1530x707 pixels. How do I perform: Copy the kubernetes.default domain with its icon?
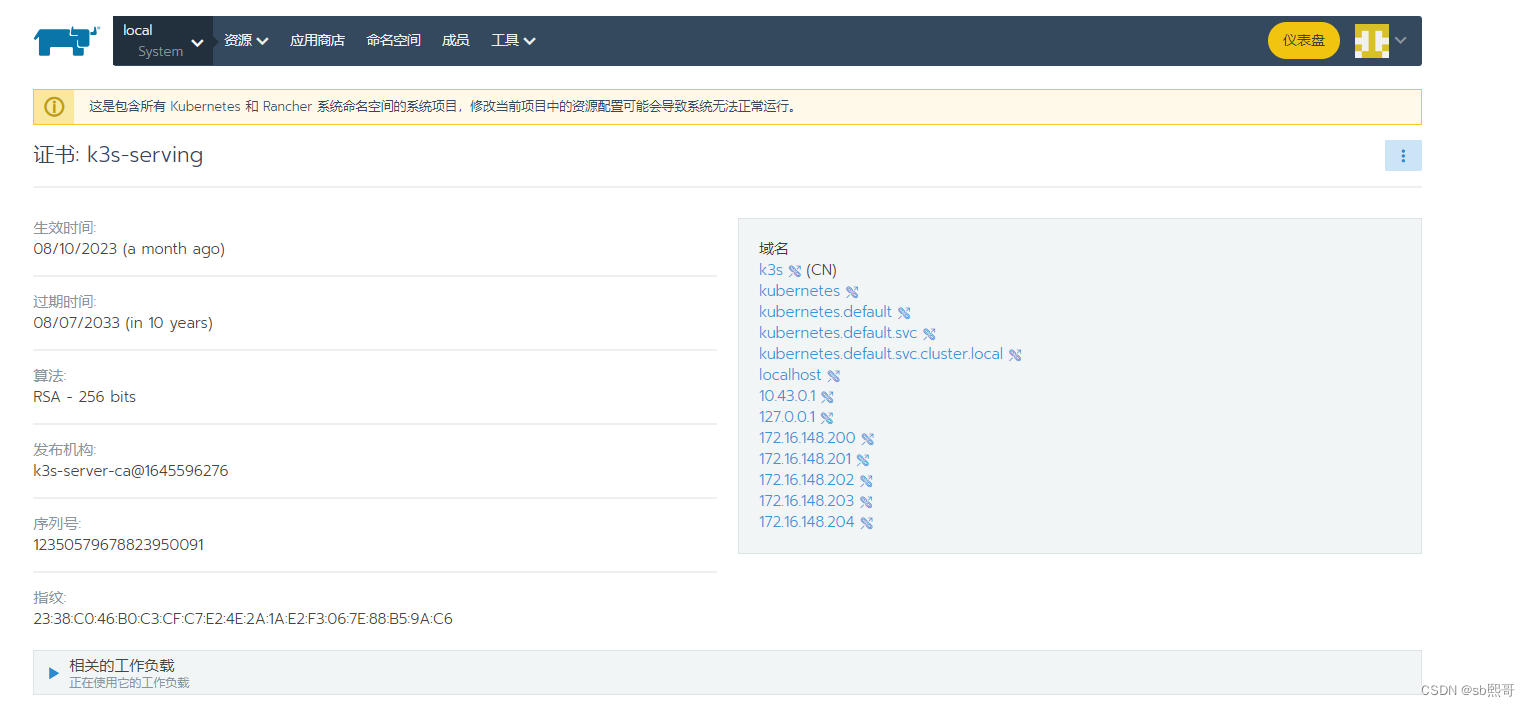coord(905,311)
